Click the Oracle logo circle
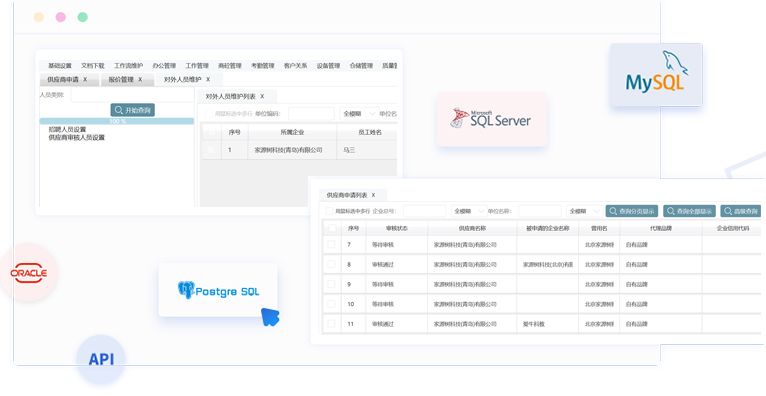 [x=29, y=272]
